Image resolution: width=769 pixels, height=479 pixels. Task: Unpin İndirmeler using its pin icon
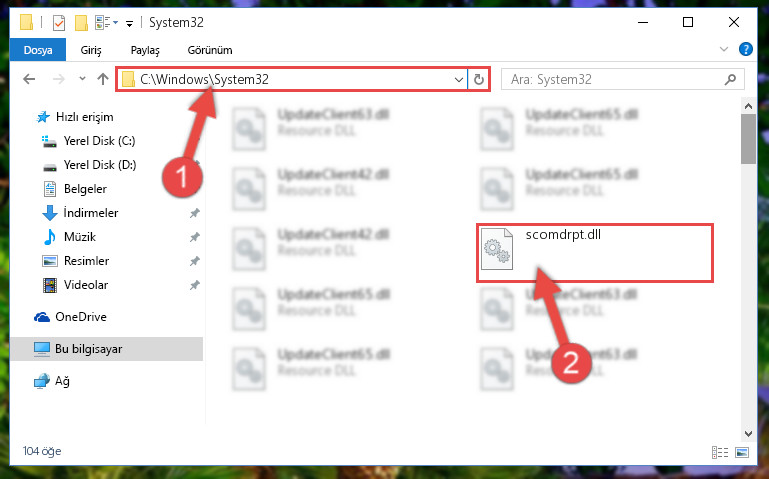(195, 213)
